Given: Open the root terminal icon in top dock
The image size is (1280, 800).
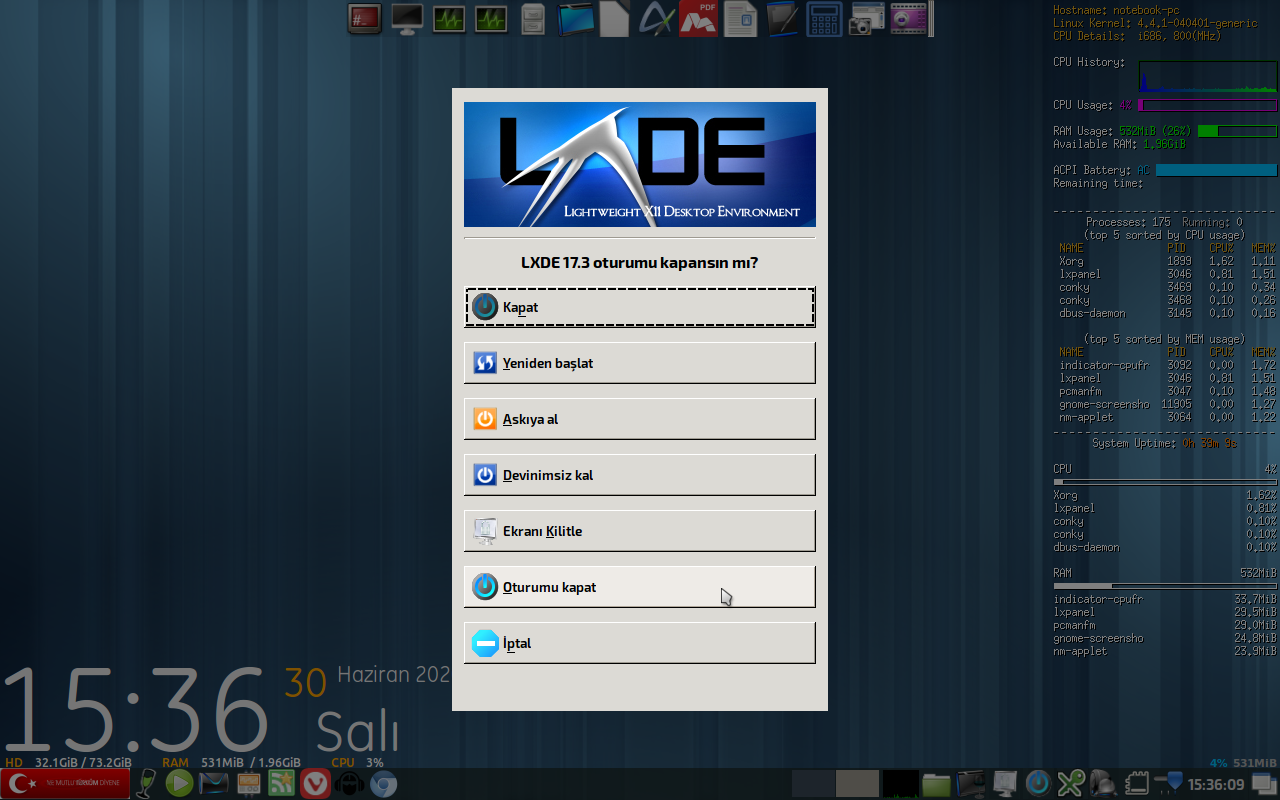Looking at the screenshot, I should tap(365, 18).
